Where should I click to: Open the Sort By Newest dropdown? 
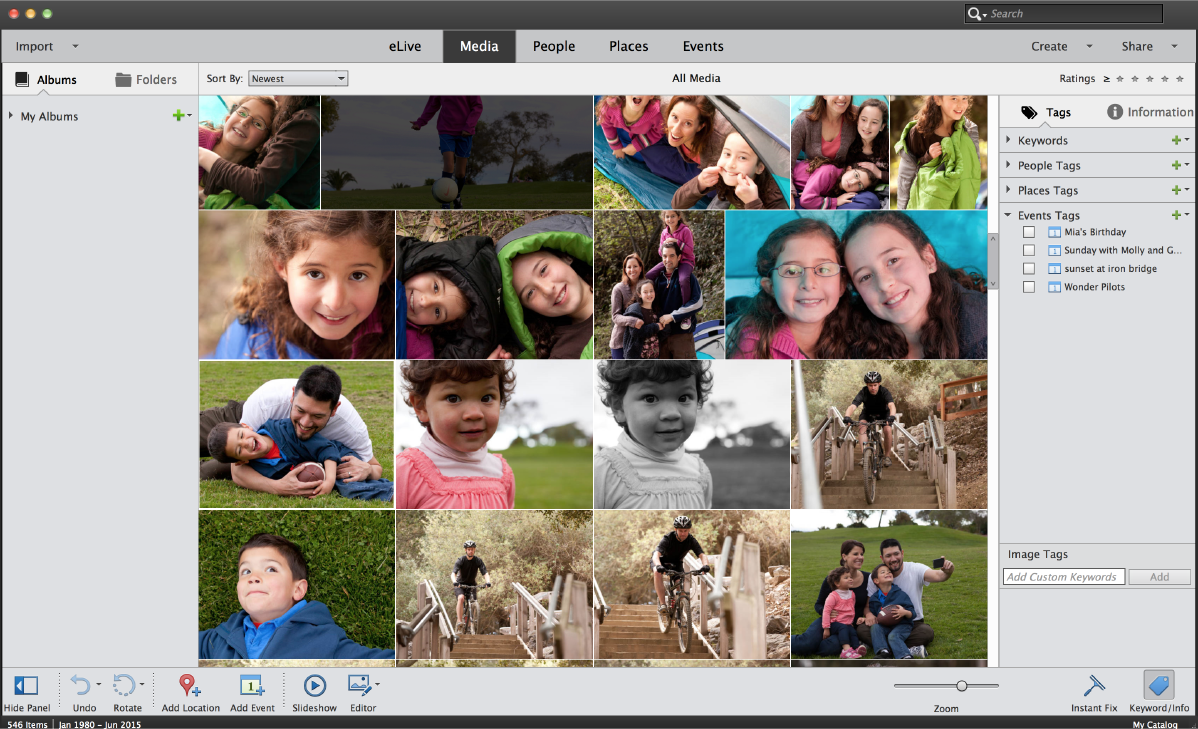pyautogui.click(x=298, y=79)
